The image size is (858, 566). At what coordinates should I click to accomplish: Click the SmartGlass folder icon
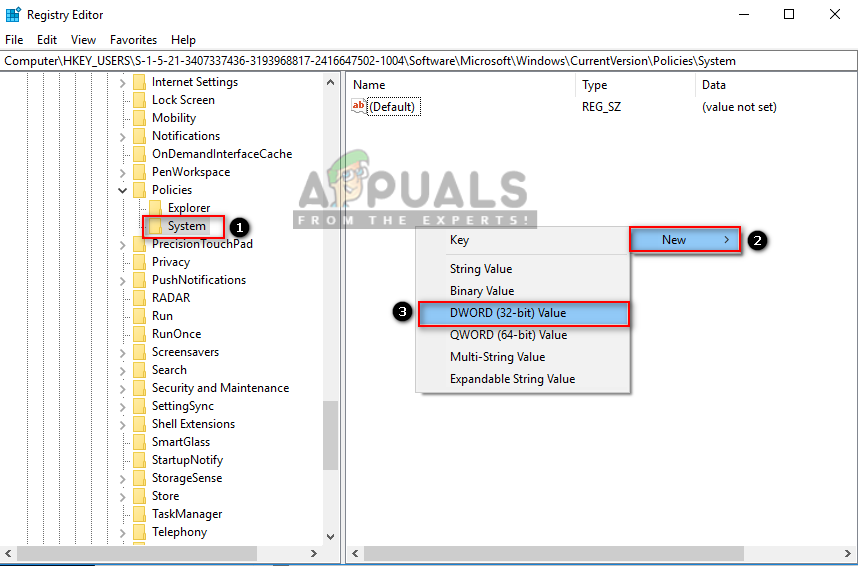pyautogui.click(x=140, y=442)
